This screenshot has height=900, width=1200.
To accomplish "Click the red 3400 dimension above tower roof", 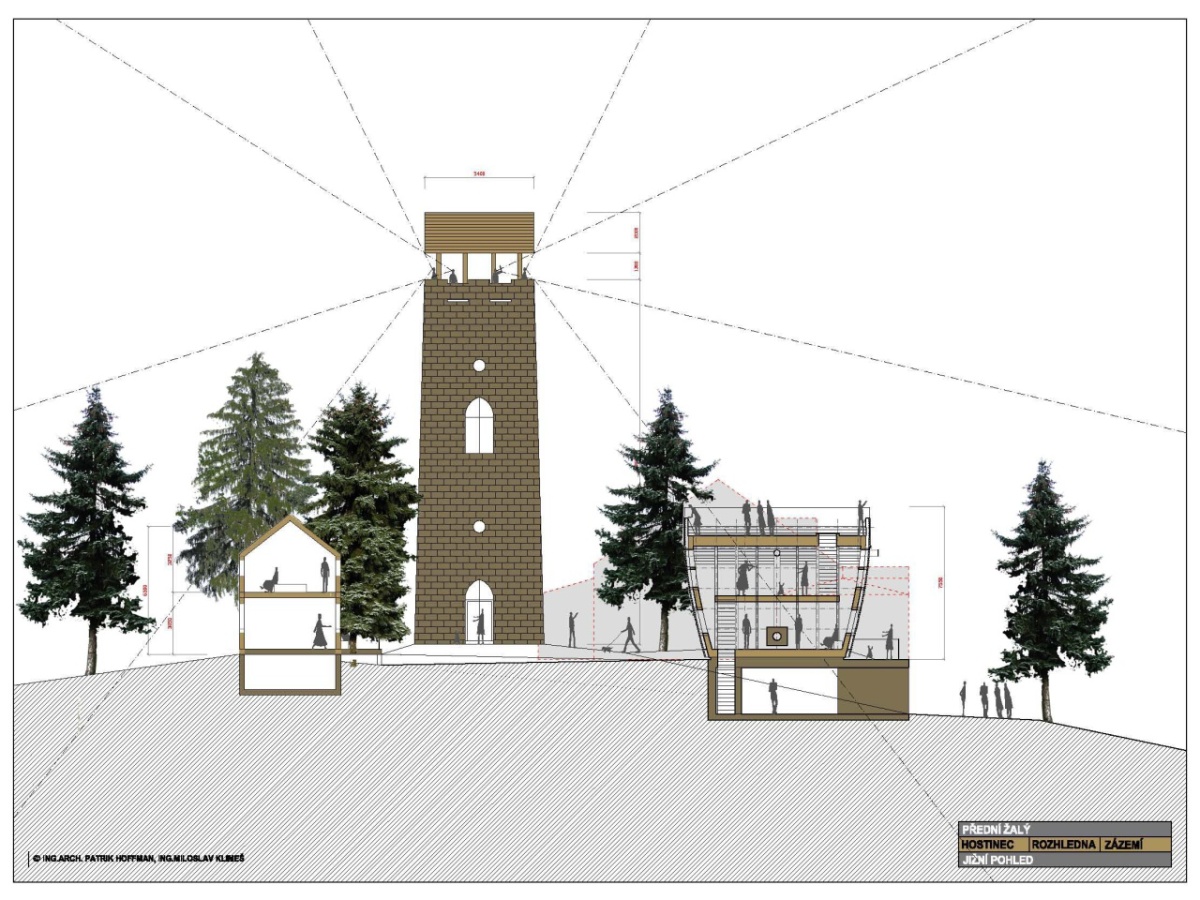I will coord(479,174).
